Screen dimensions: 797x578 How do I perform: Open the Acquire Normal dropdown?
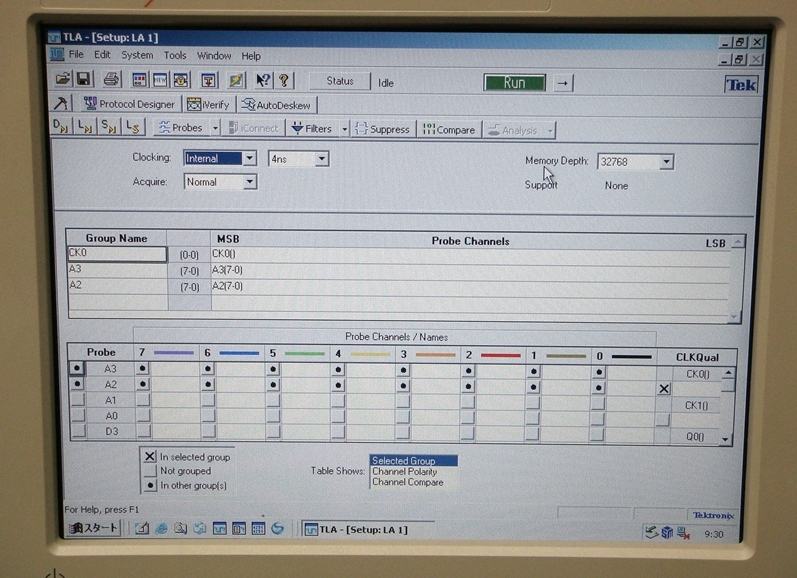(249, 181)
